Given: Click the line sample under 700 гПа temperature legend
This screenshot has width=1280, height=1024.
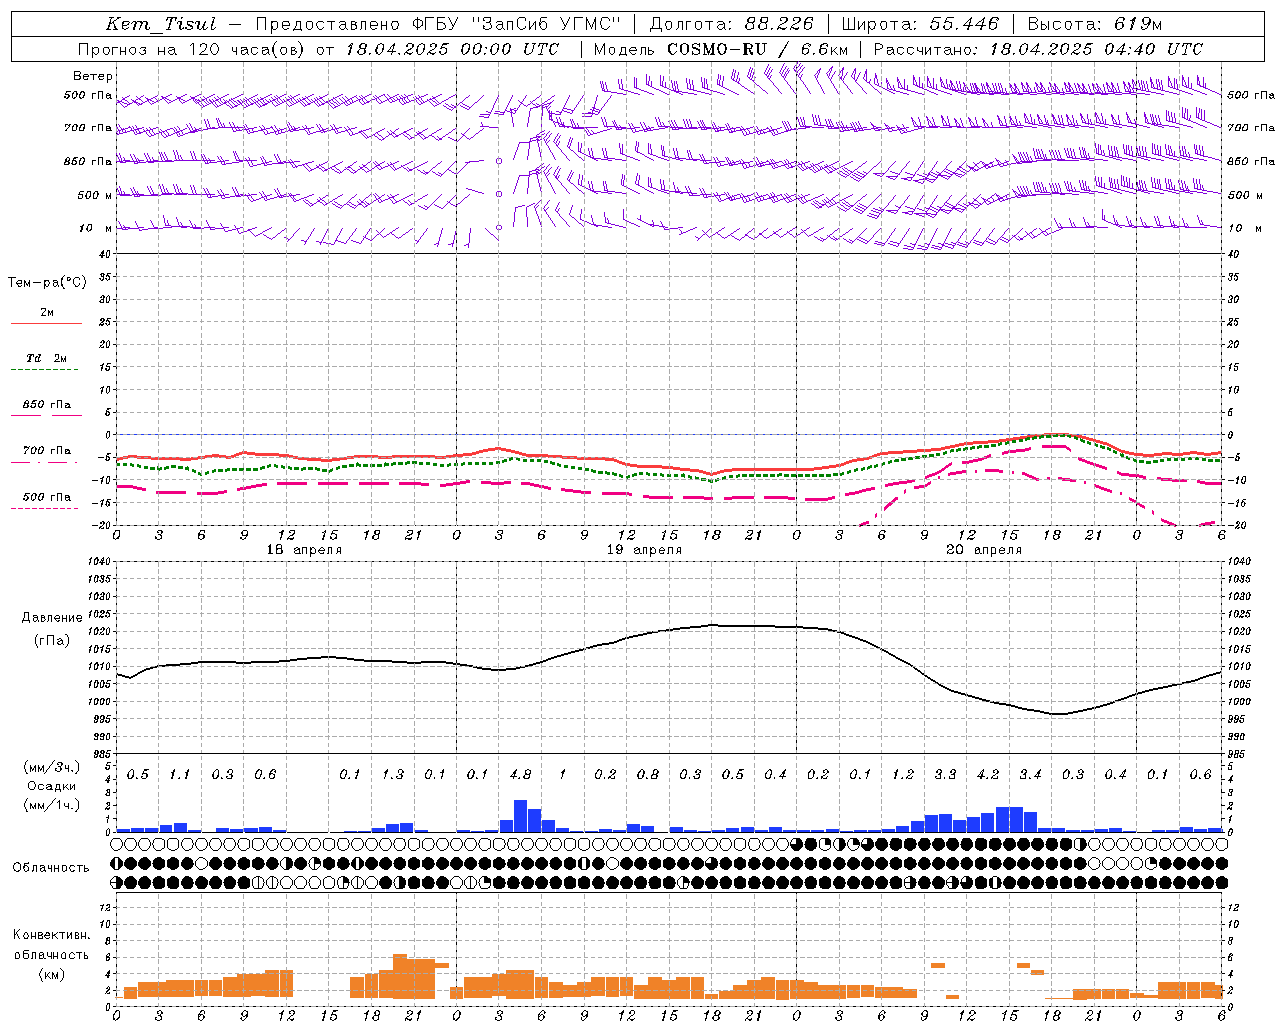Looking at the screenshot, I should (45, 463).
